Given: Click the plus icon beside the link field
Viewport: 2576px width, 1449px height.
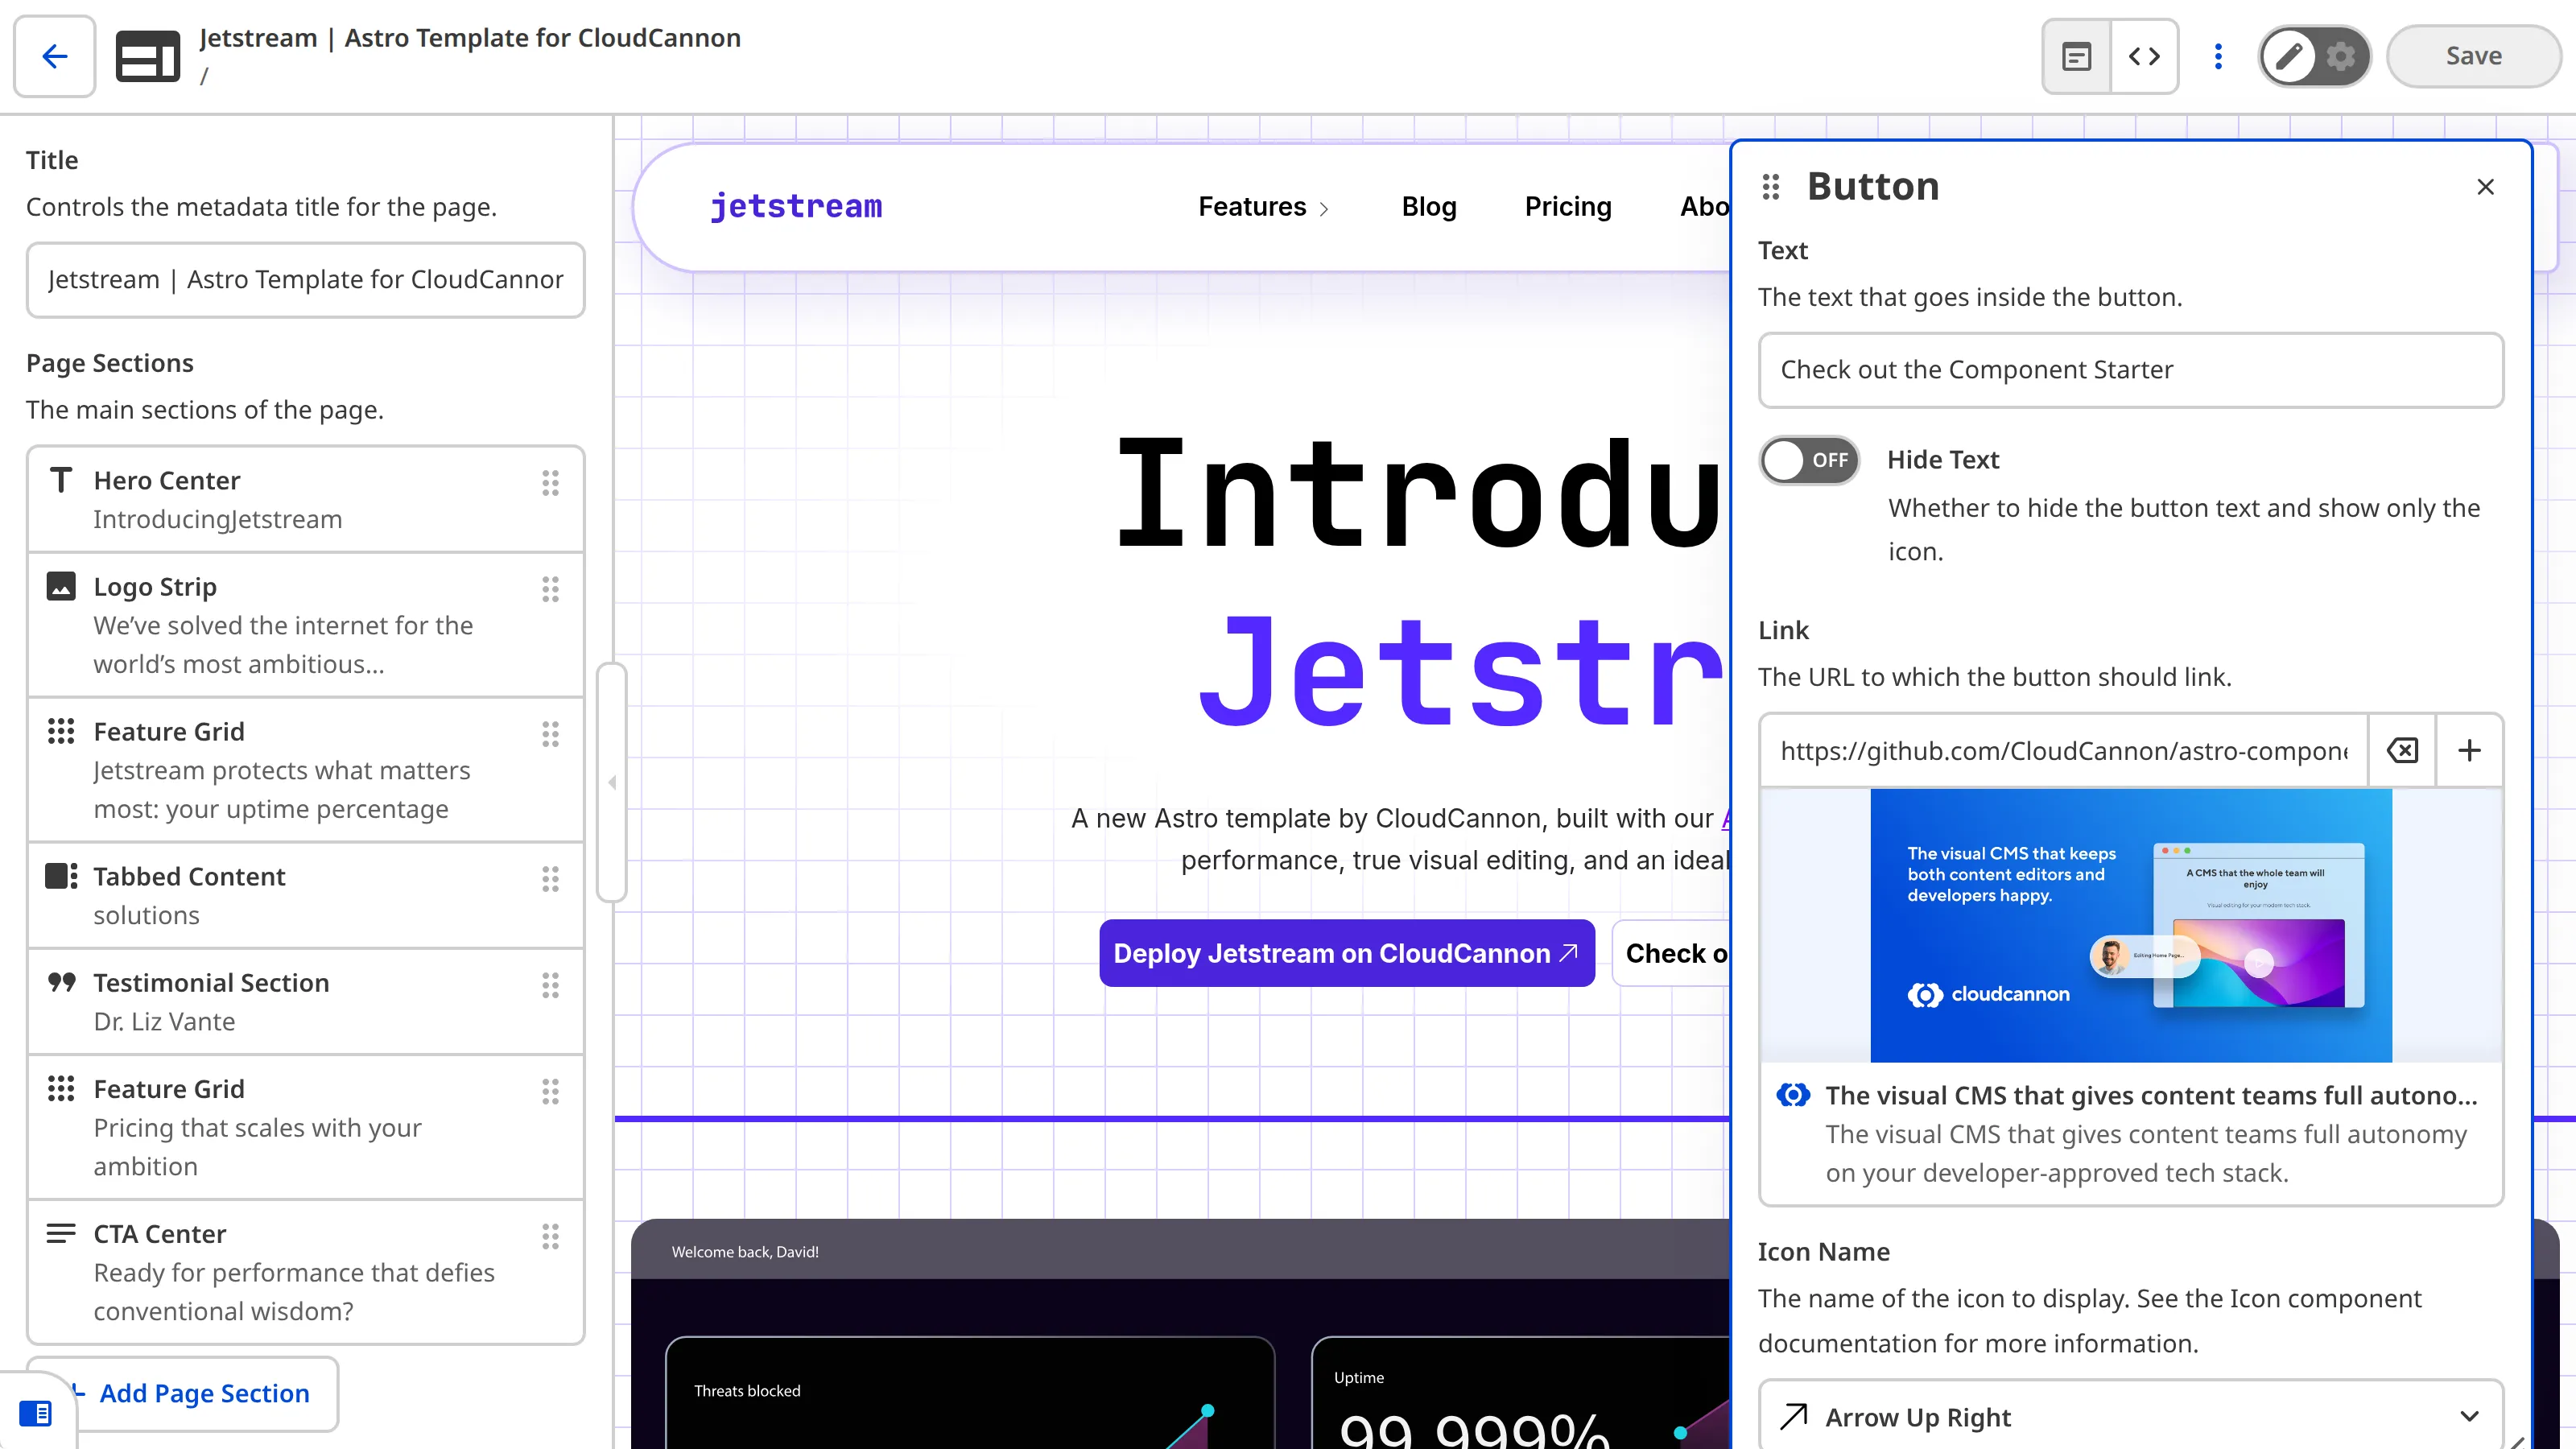Looking at the screenshot, I should click(2469, 750).
